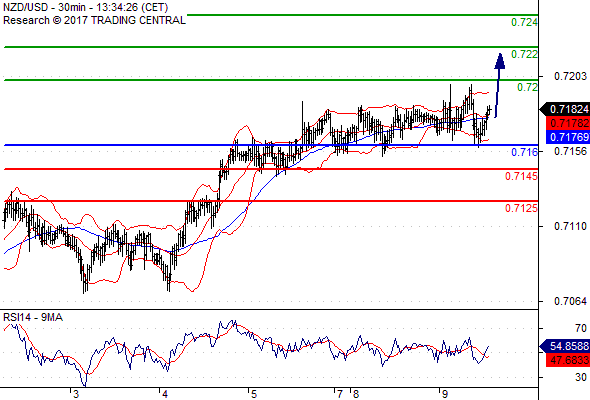The width and height of the screenshot is (590, 400).
Task: Click the RSI 70 level label
Action: (x=581, y=328)
